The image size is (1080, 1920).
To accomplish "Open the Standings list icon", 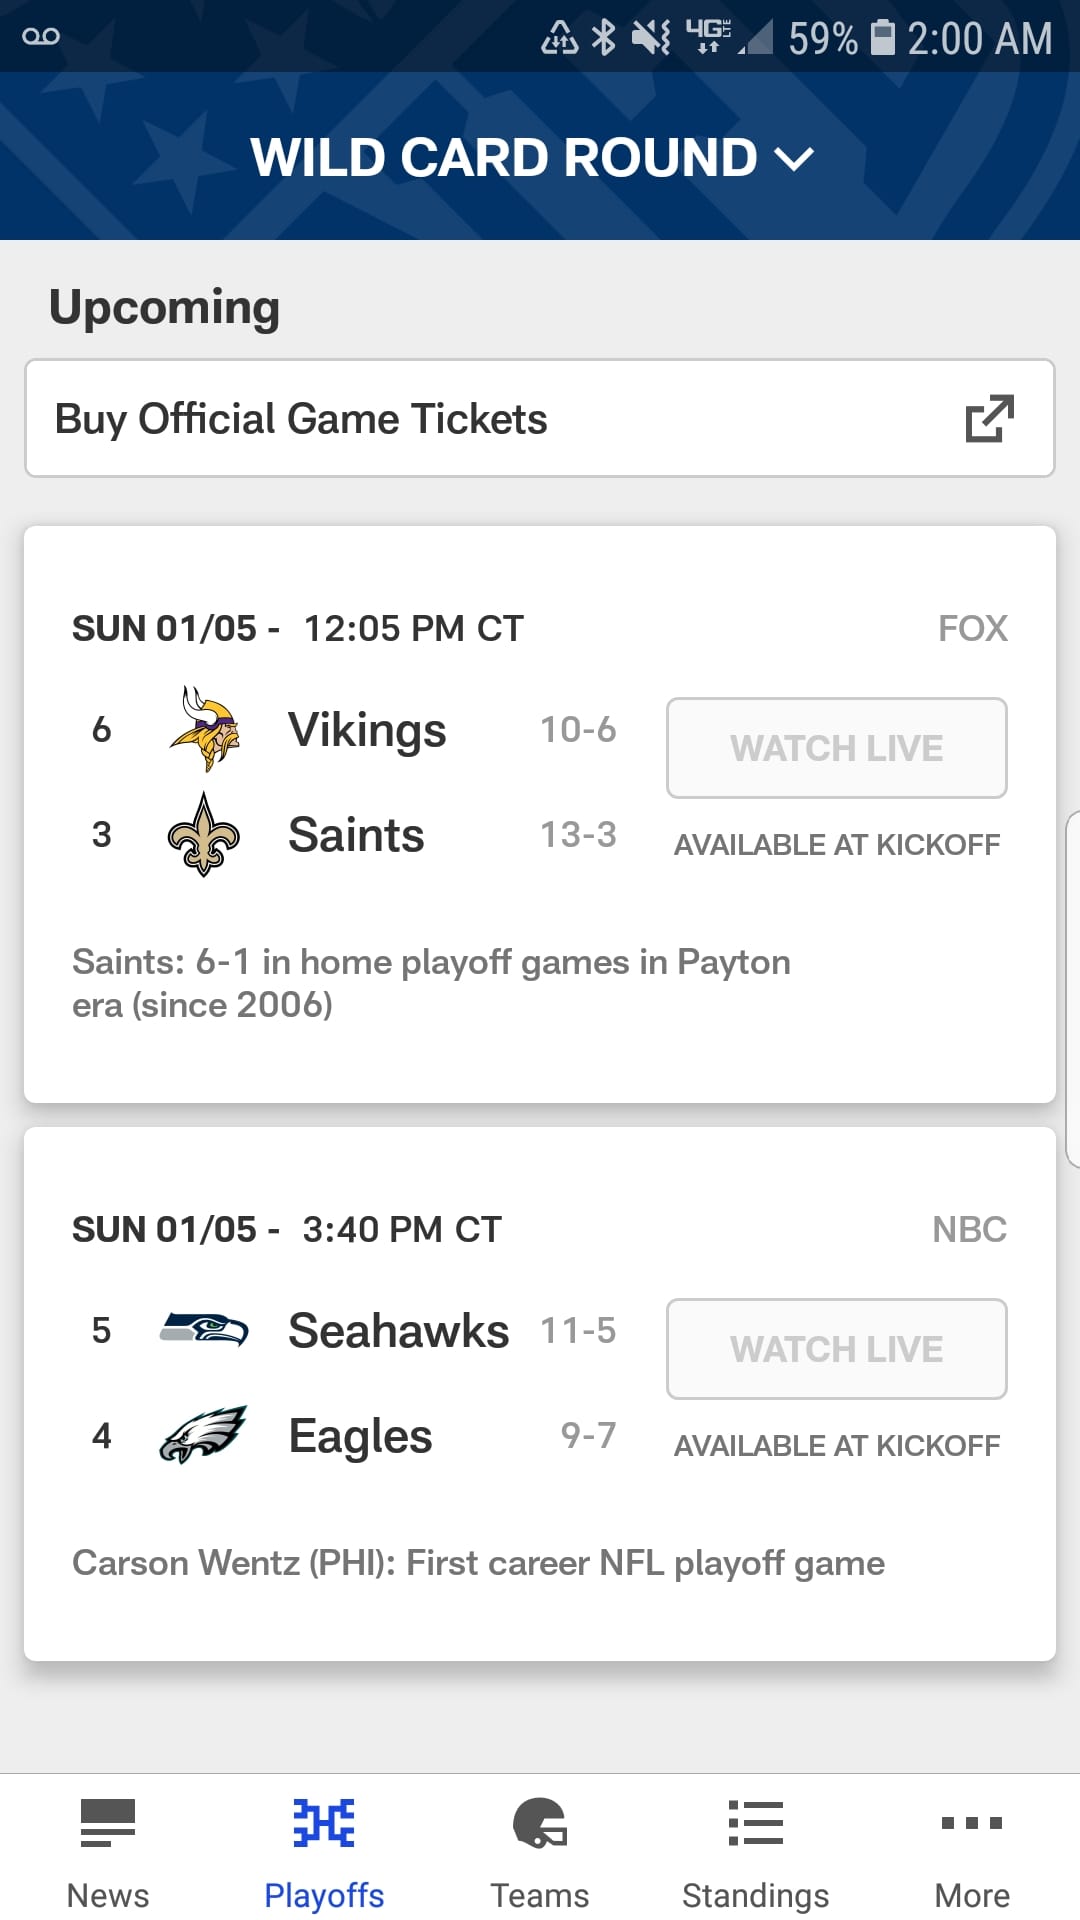I will [x=756, y=1822].
